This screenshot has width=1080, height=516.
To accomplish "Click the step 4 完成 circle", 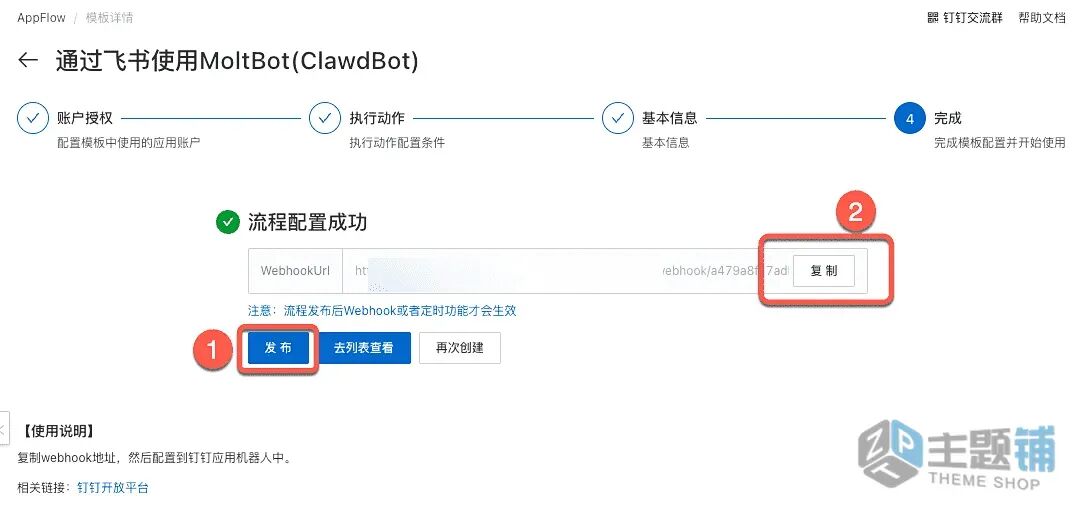I will pos(910,118).
